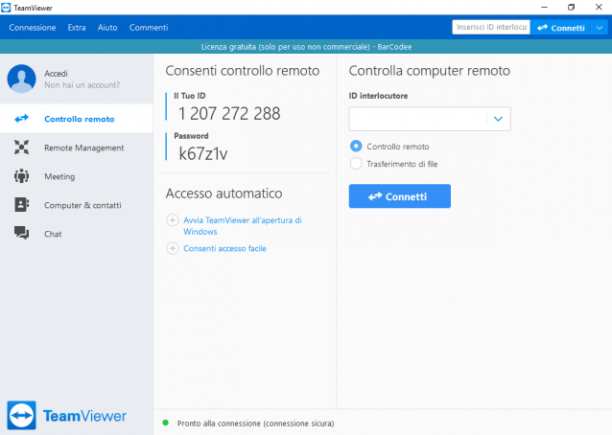The image size is (612, 435).
Task: Switch to Controllo remoto sidebar tab
Action: click(76, 119)
